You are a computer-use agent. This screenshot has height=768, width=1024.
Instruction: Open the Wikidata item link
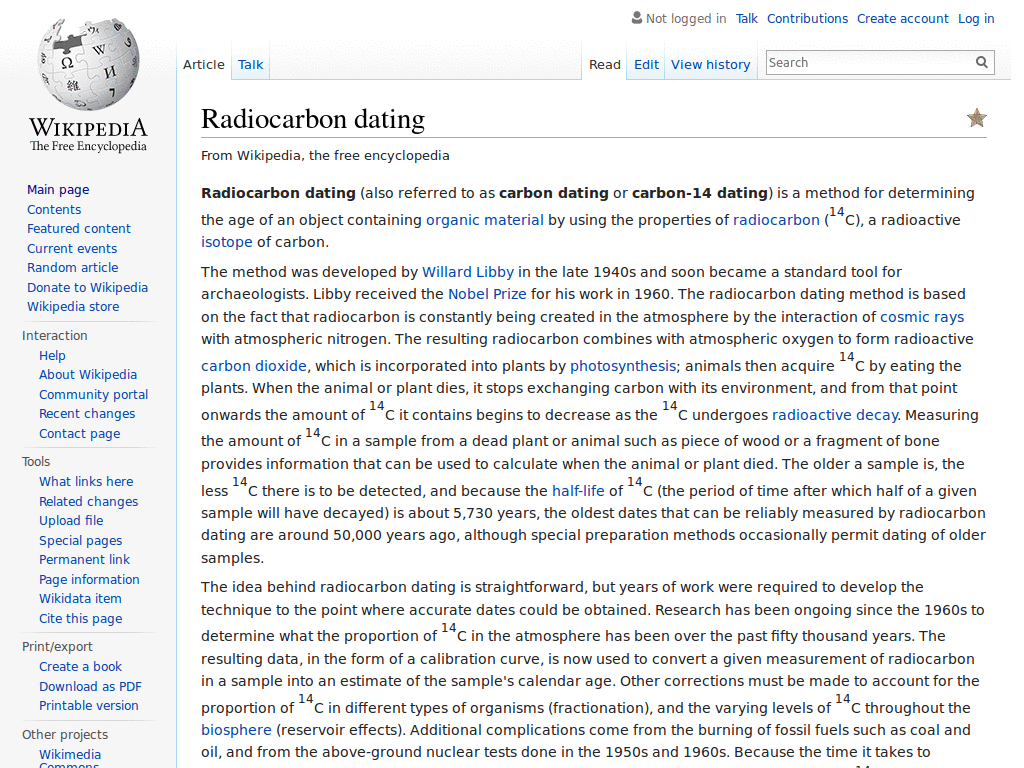coord(80,598)
